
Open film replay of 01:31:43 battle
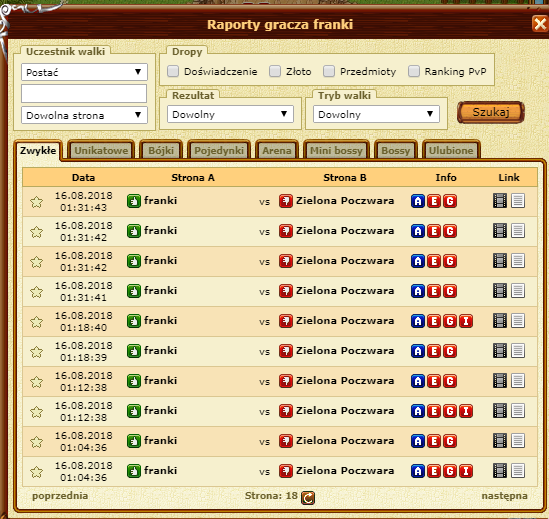500,201
